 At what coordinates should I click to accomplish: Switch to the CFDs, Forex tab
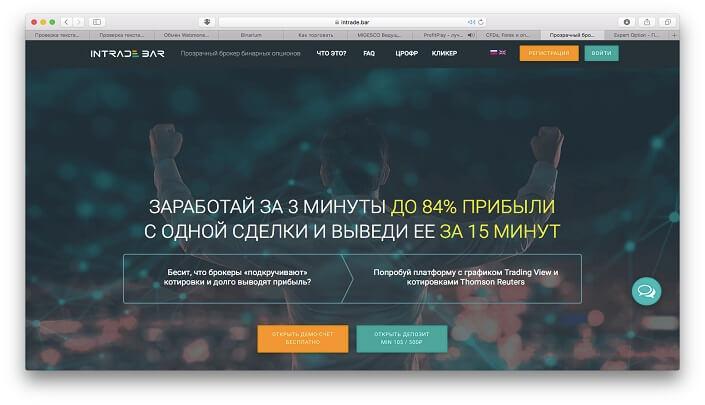(508, 35)
